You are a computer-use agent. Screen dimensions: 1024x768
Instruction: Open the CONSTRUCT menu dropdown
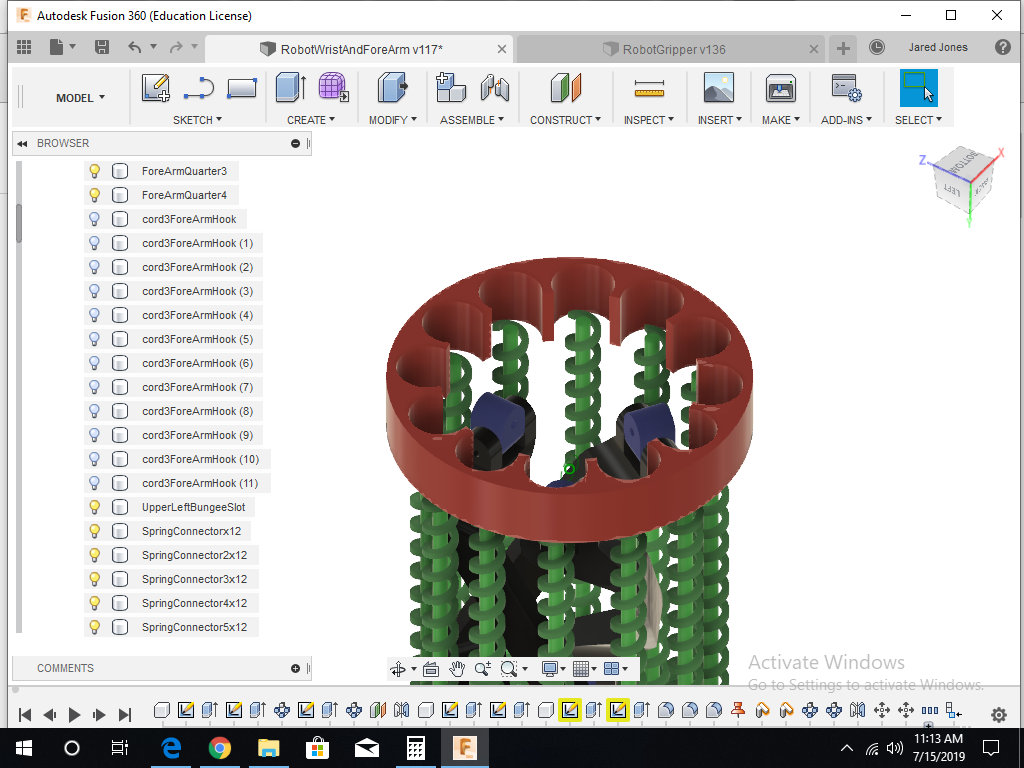point(565,120)
